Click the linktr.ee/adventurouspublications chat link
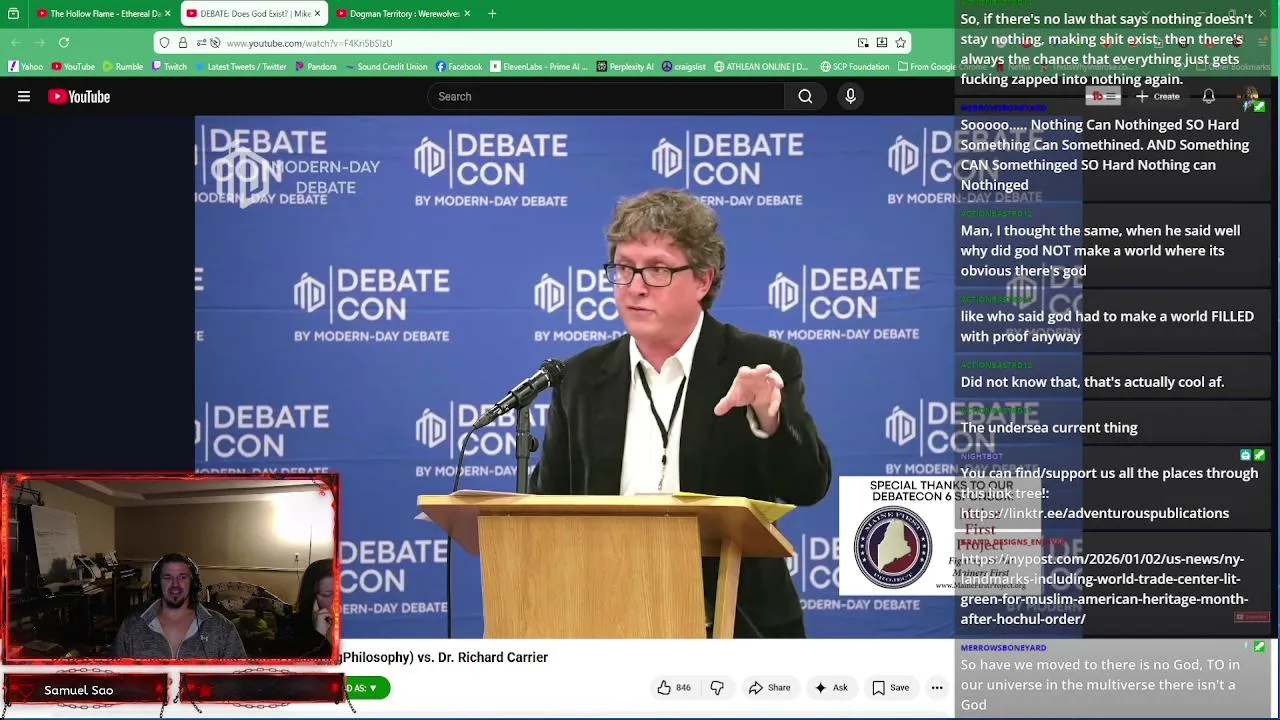This screenshot has width=1280, height=720. [x=1095, y=513]
